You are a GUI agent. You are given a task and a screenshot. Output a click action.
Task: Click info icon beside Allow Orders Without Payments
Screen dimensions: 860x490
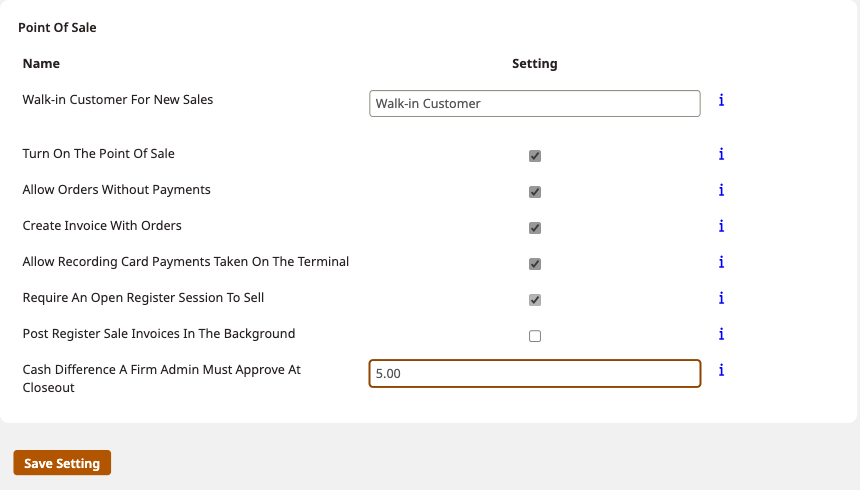(721, 190)
